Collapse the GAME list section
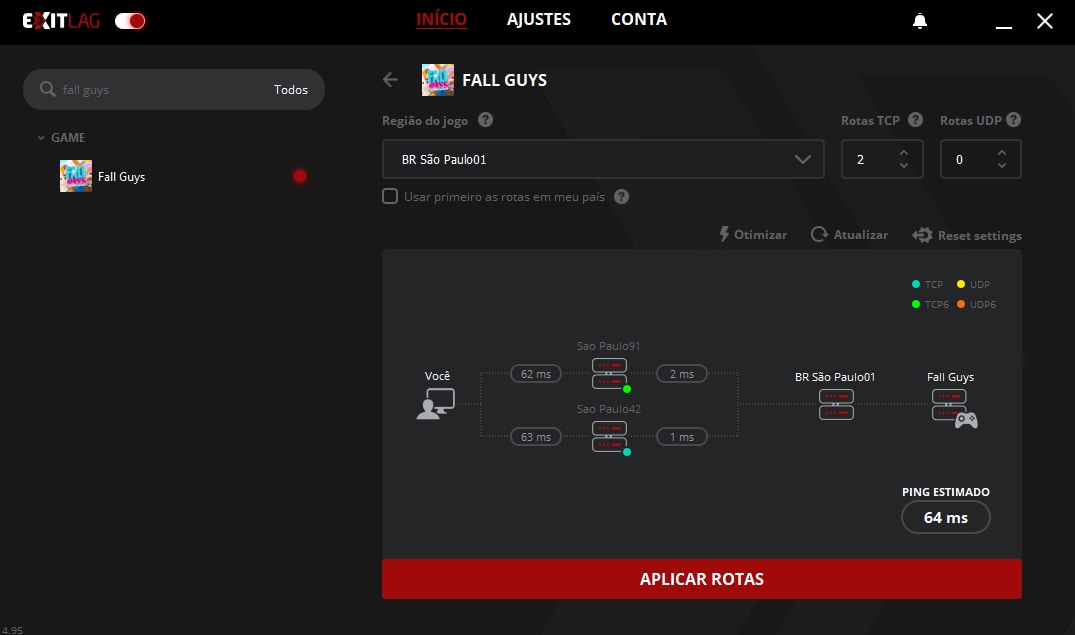 41,138
